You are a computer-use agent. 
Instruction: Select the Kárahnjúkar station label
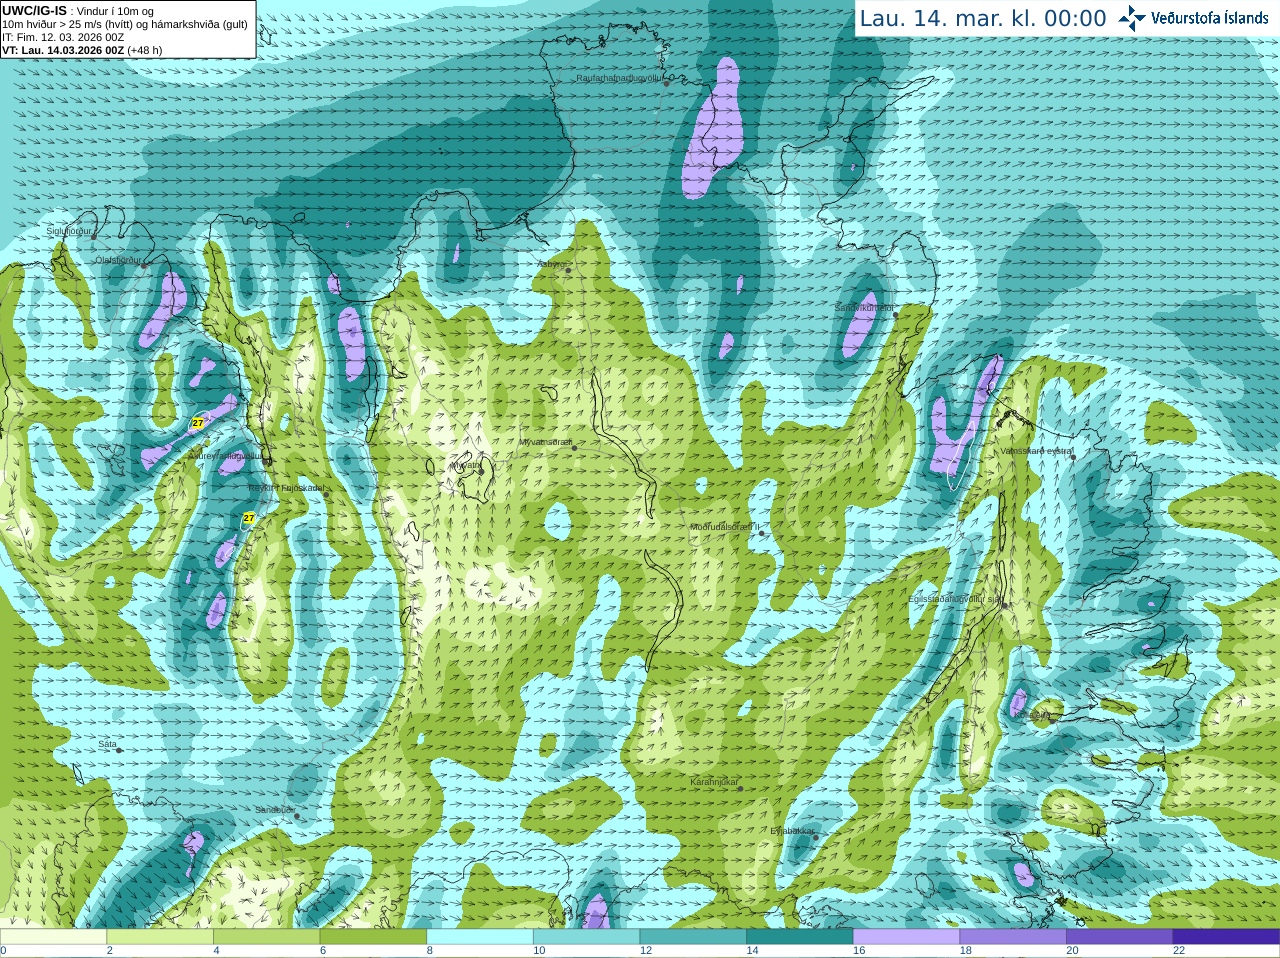[714, 783]
